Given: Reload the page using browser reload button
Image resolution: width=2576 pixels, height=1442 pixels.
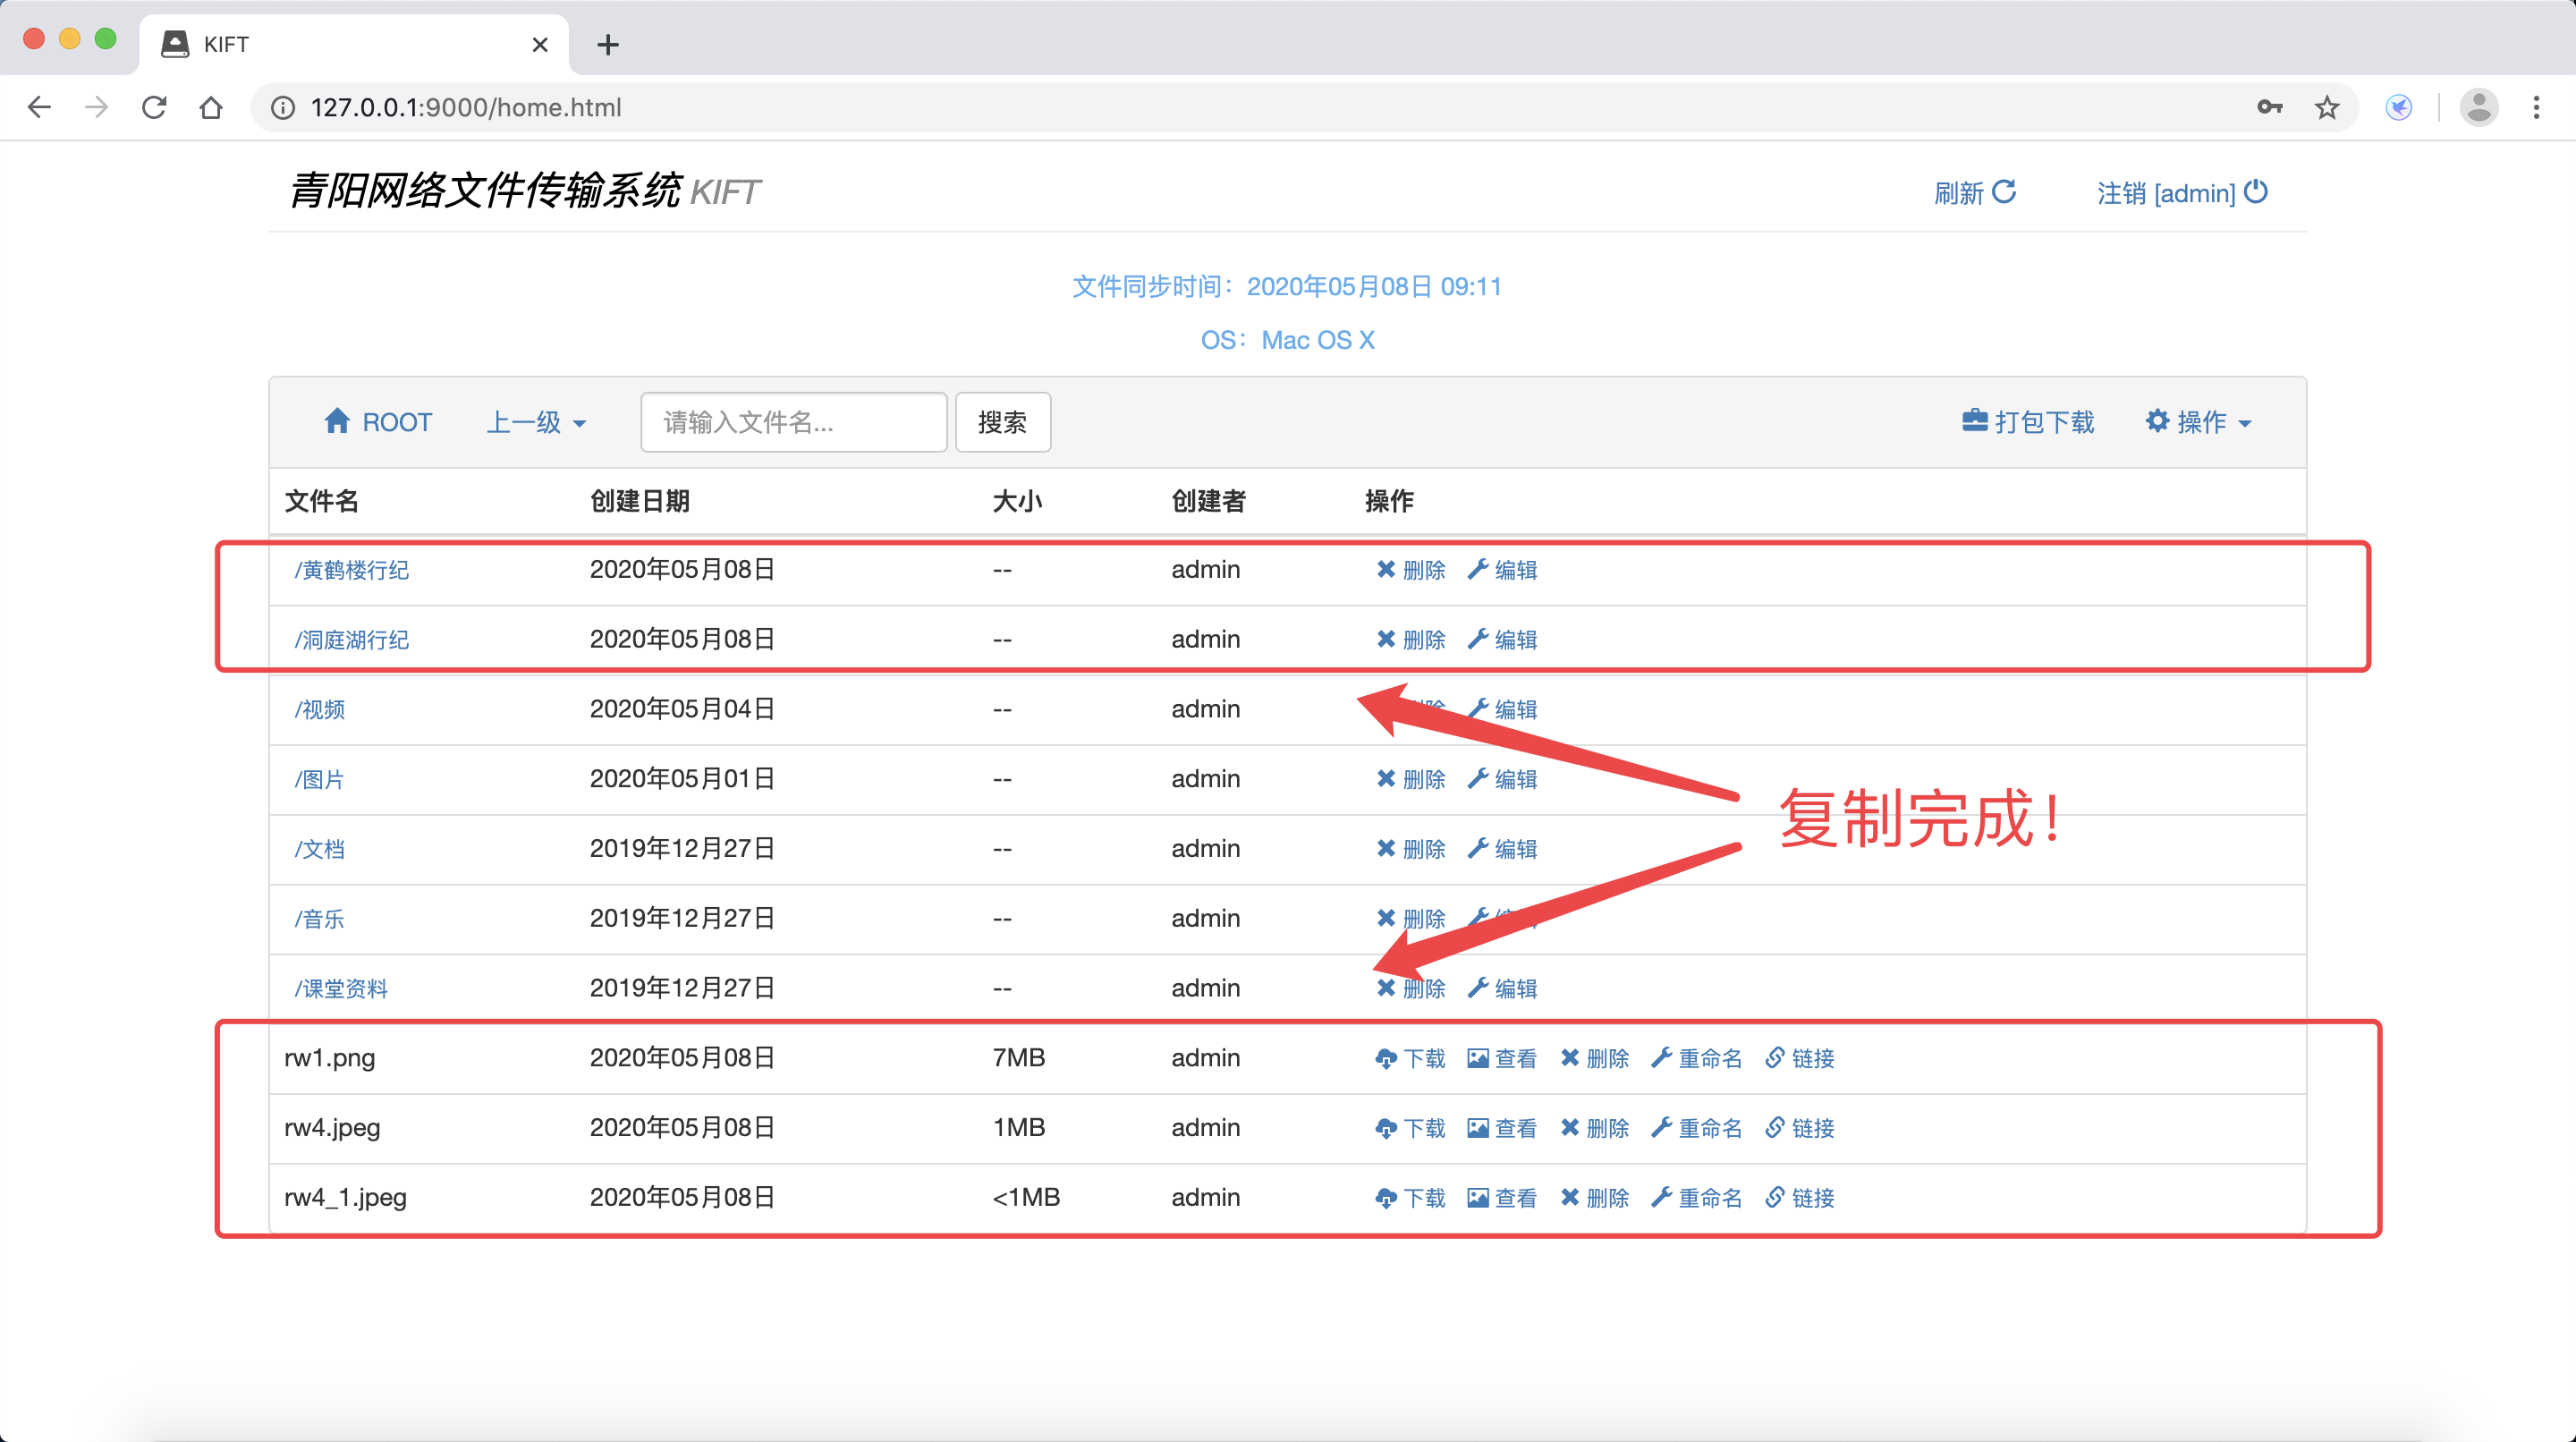Looking at the screenshot, I should (x=154, y=107).
